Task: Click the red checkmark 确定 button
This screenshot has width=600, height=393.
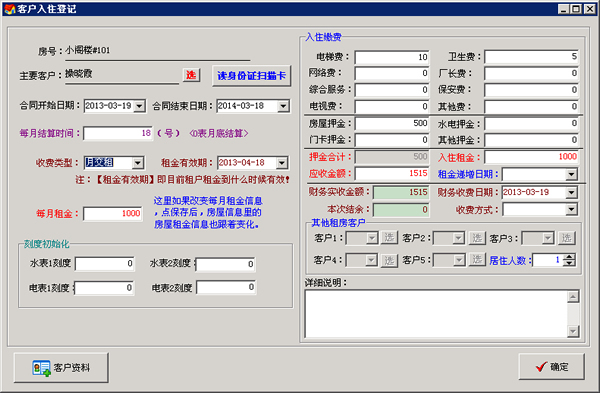Action: (x=551, y=367)
